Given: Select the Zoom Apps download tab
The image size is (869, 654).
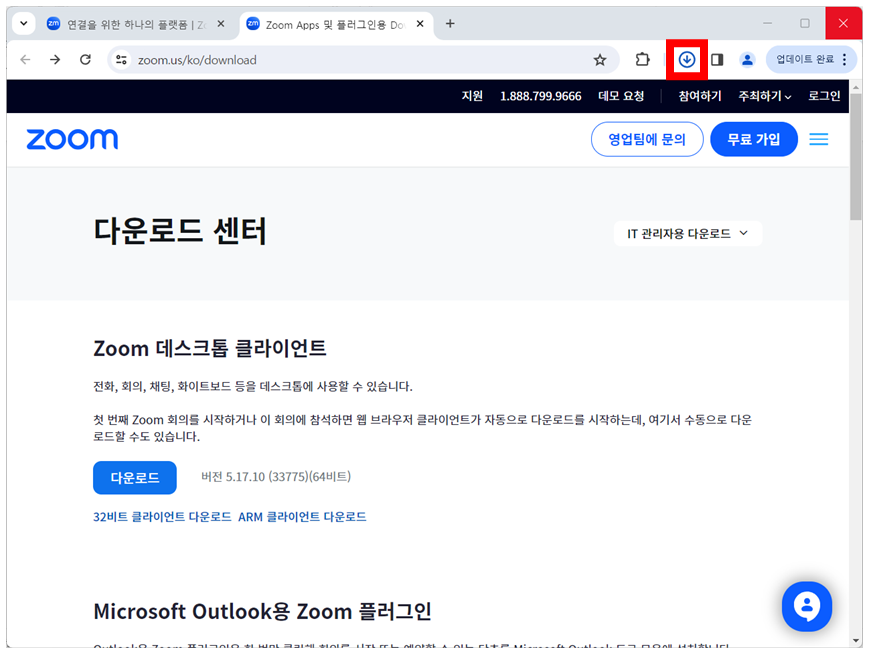Looking at the screenshot, I should 335,24.
